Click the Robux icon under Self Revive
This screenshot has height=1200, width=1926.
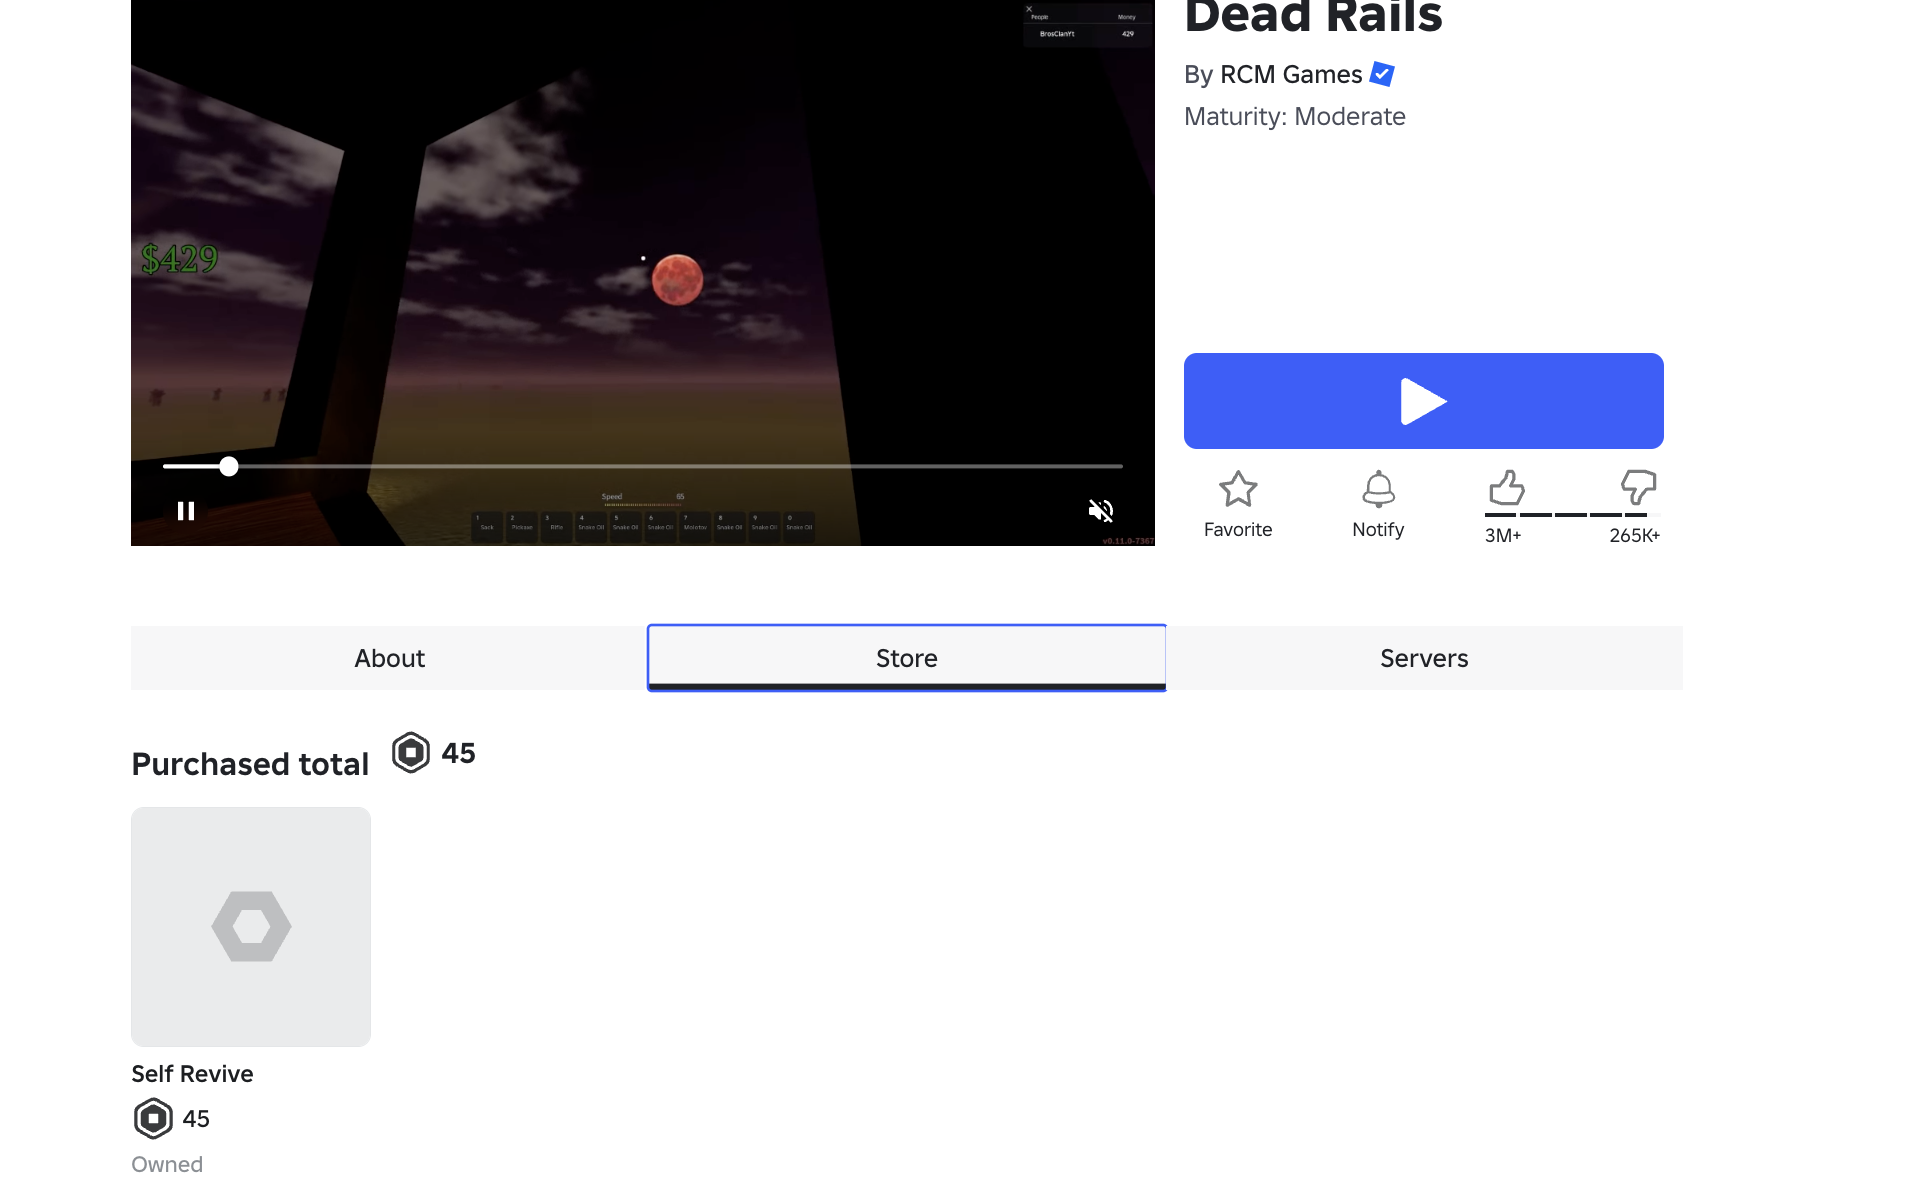click(153, 1119)
